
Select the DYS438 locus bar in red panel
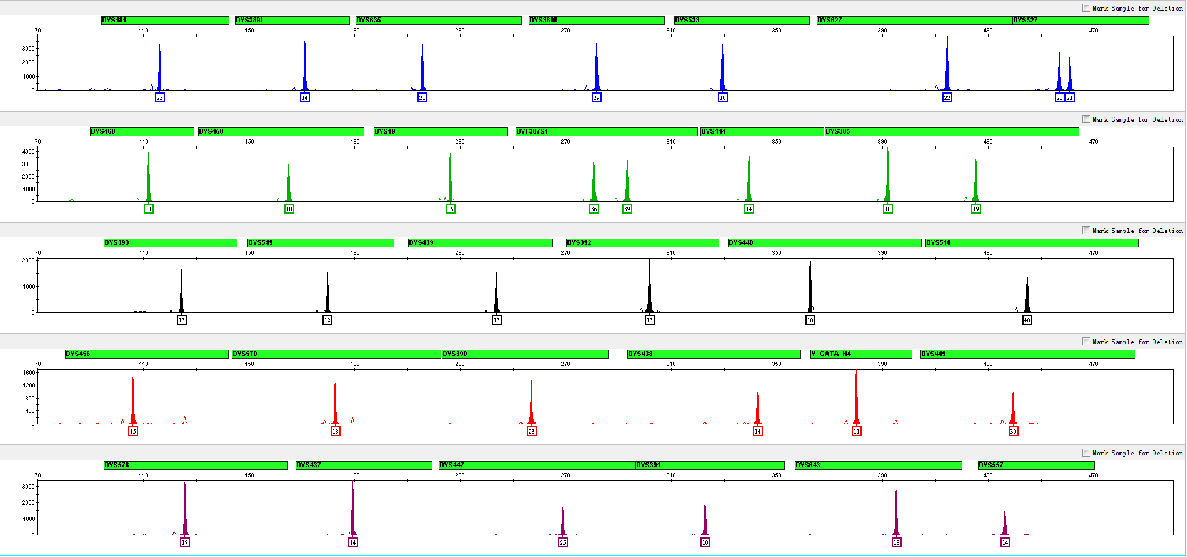(714, 354)
